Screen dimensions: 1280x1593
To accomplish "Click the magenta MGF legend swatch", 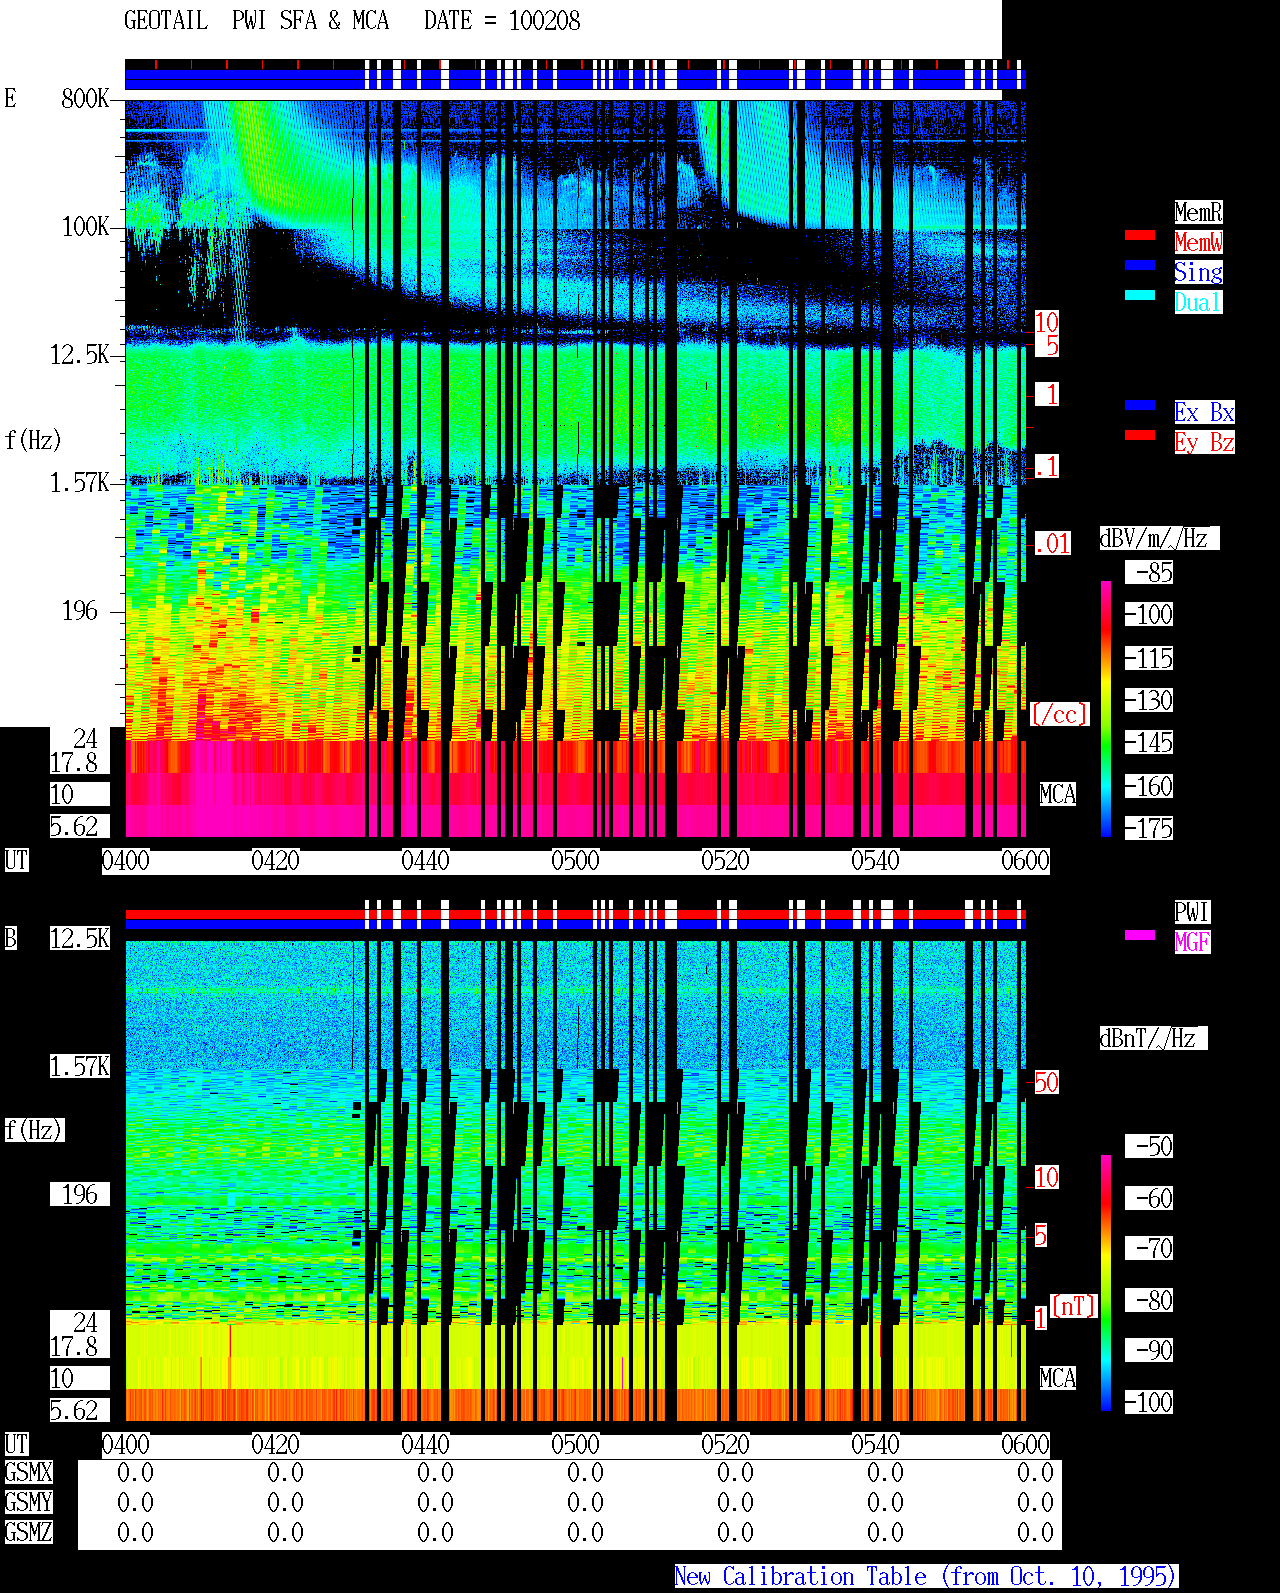I will point(1140,935).
